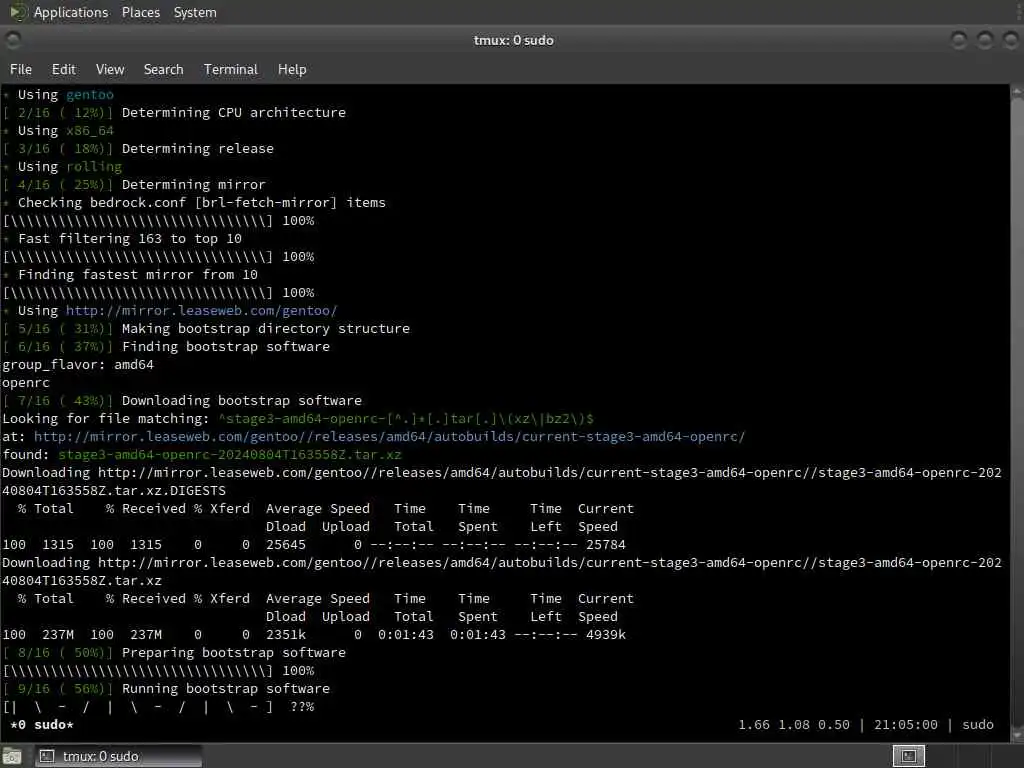Click the mirror.leaseweb.com/gentoo/ link after Using
The width and height of the screenshot is (1024, 768).
coord(201,311)
